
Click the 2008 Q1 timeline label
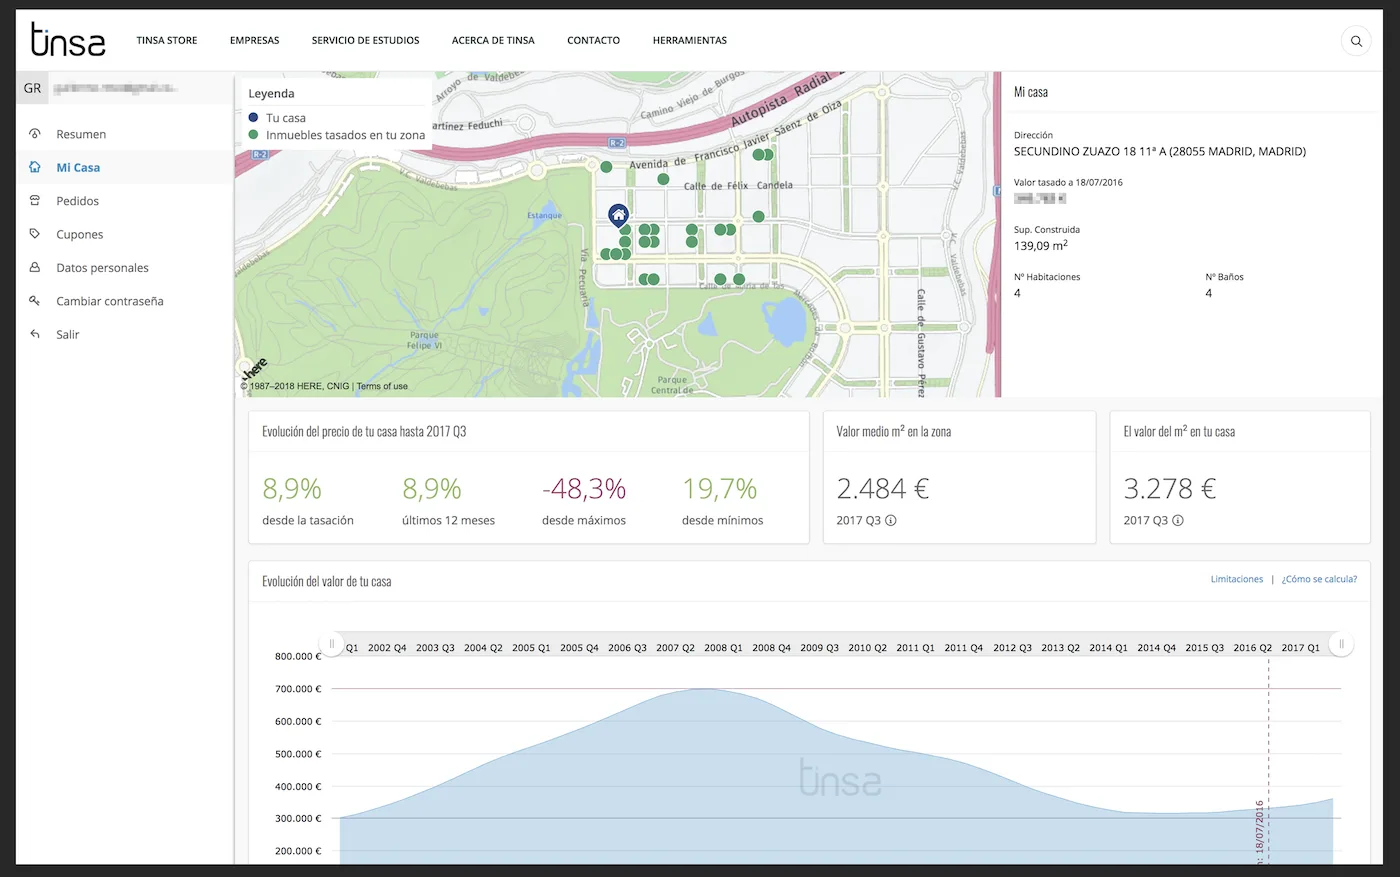[x=723, y=648]
